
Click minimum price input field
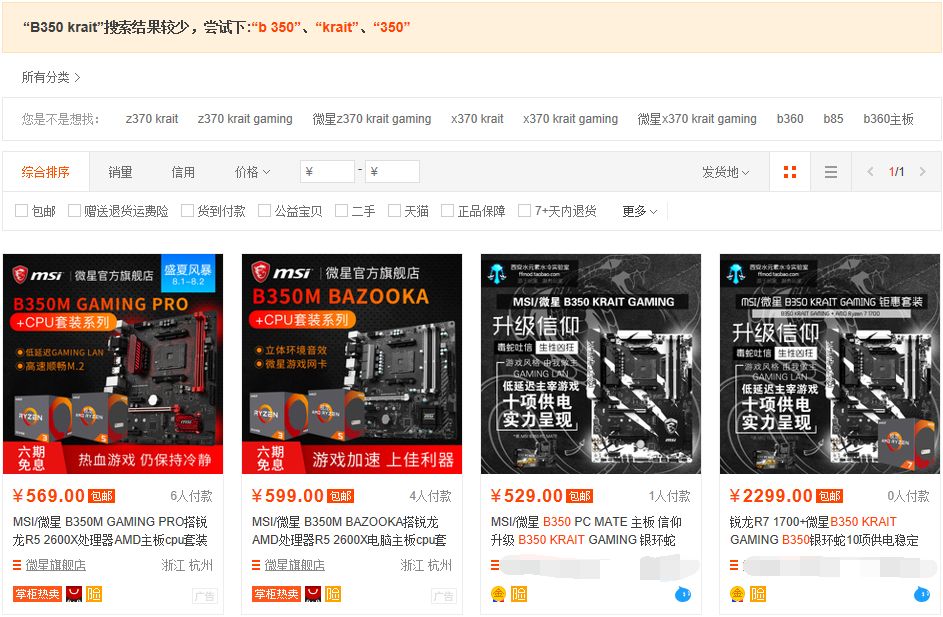click(327, 172)
